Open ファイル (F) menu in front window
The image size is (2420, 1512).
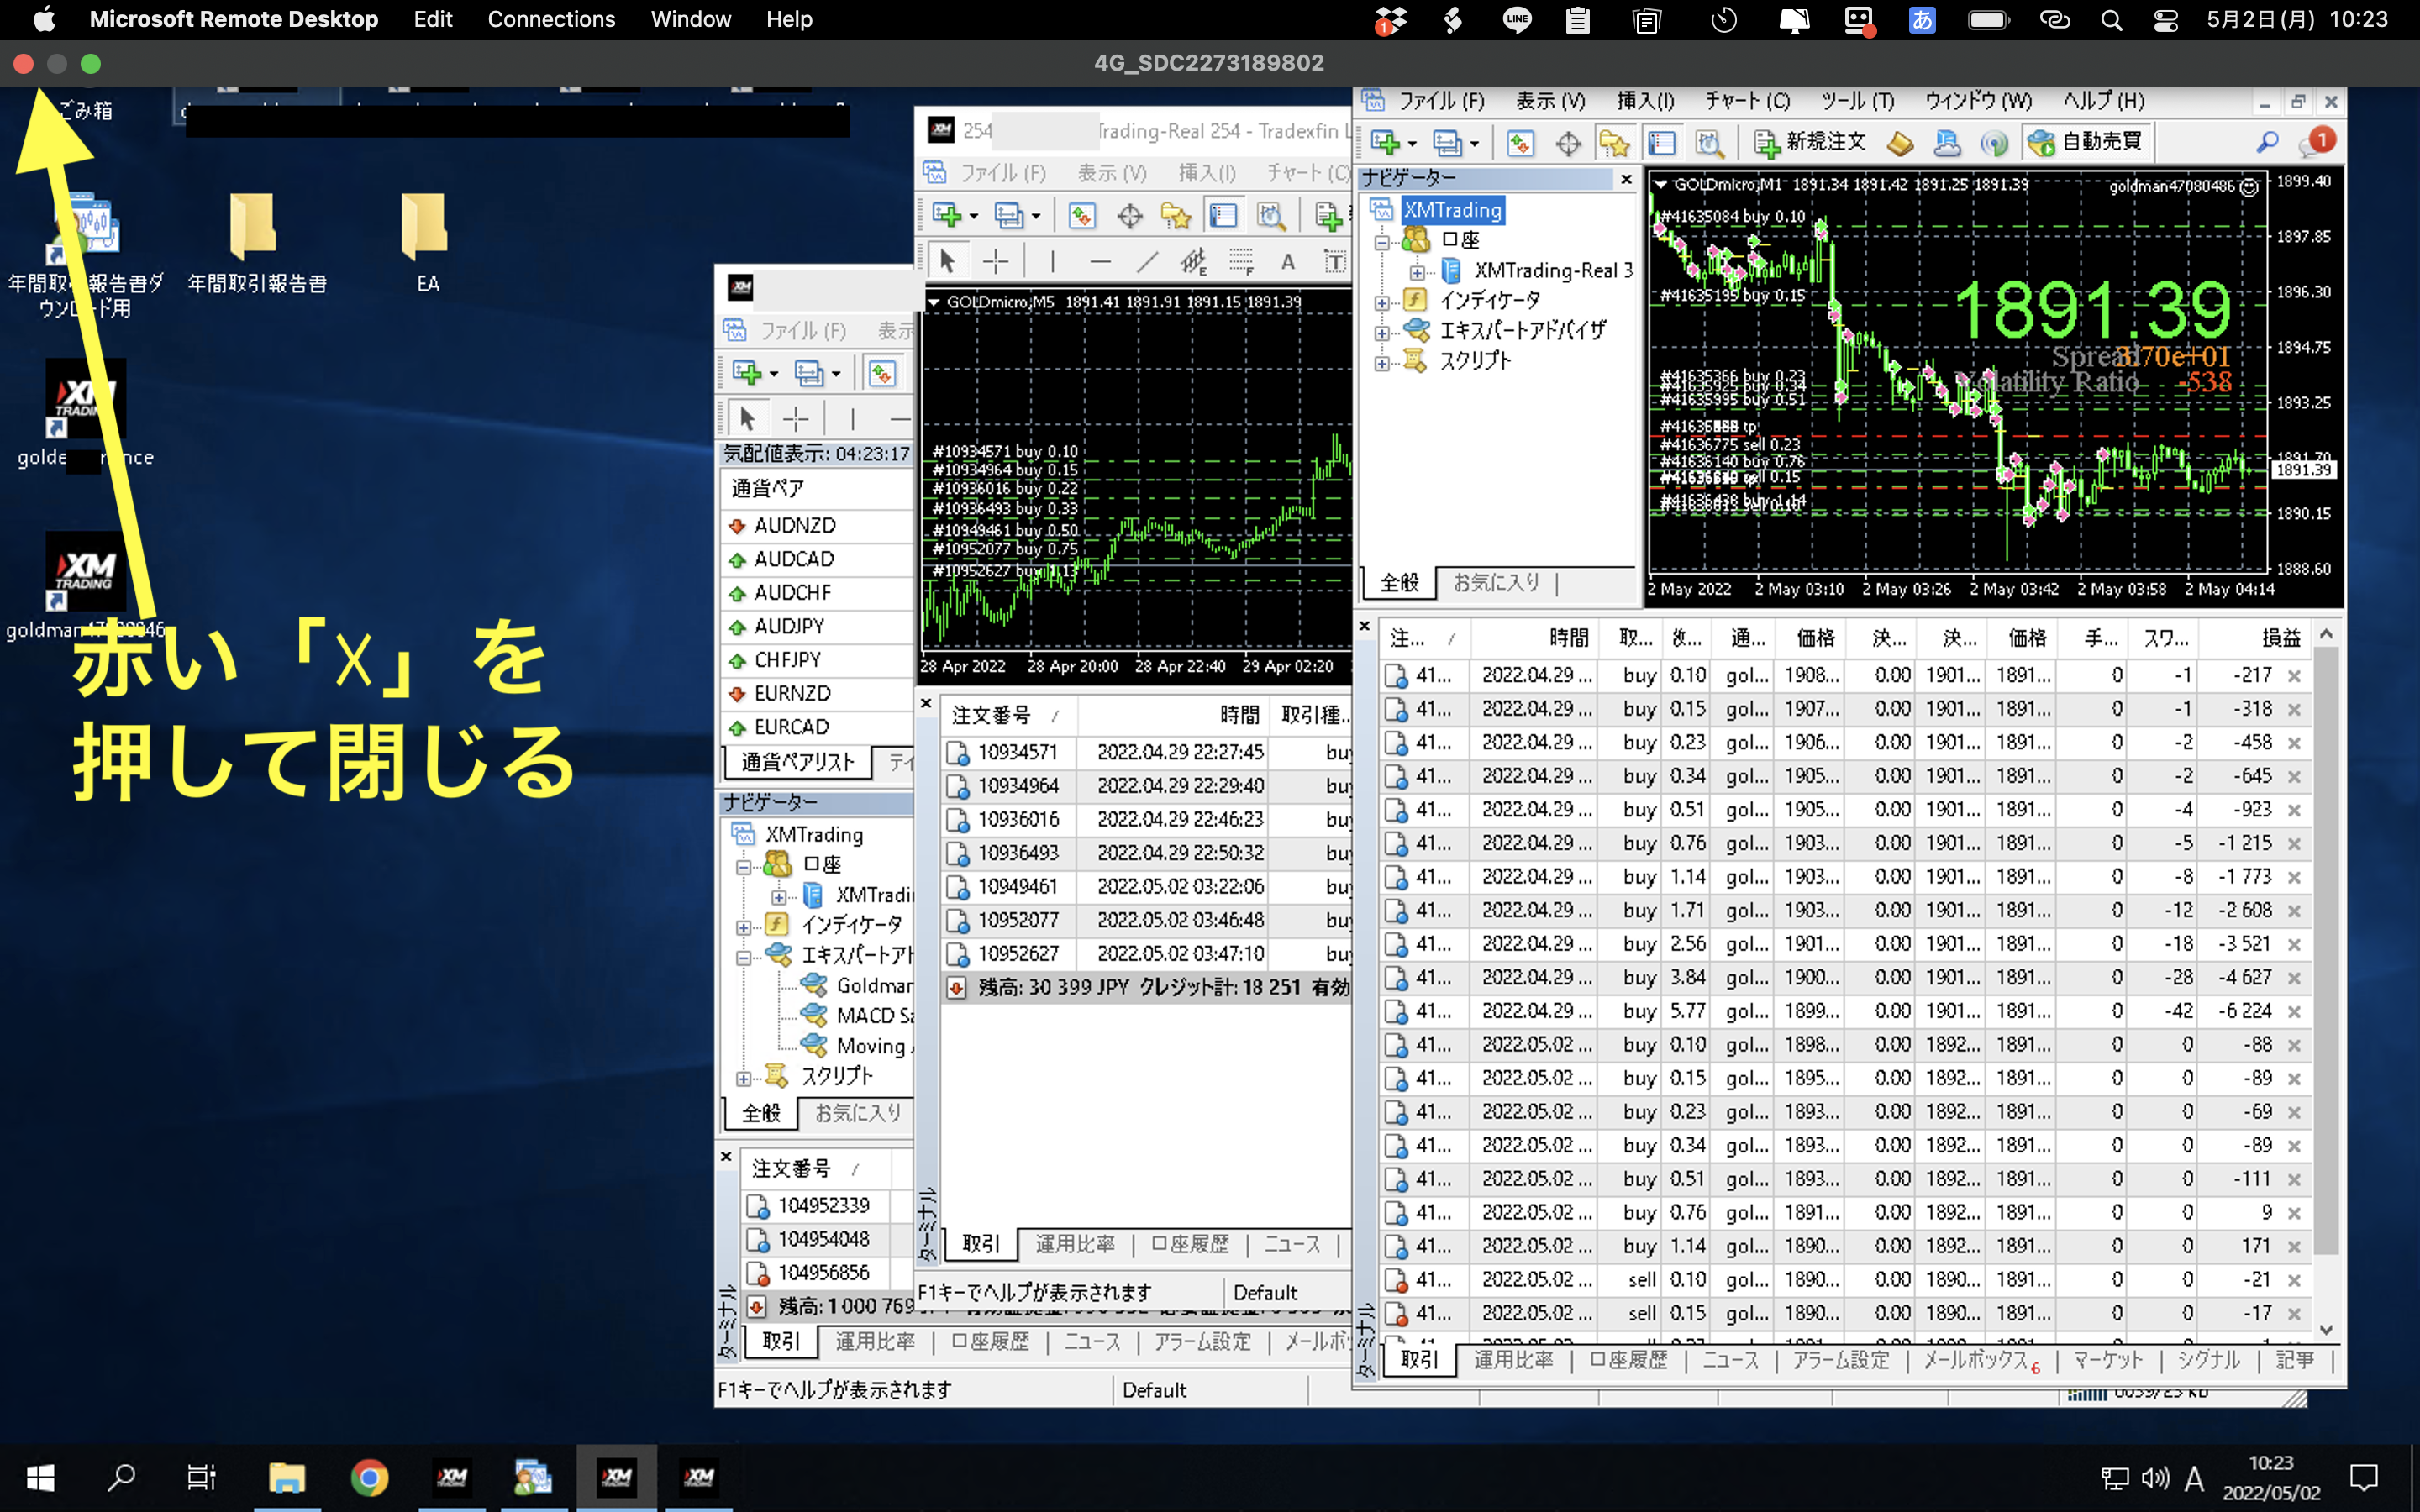click(1441, 101)
